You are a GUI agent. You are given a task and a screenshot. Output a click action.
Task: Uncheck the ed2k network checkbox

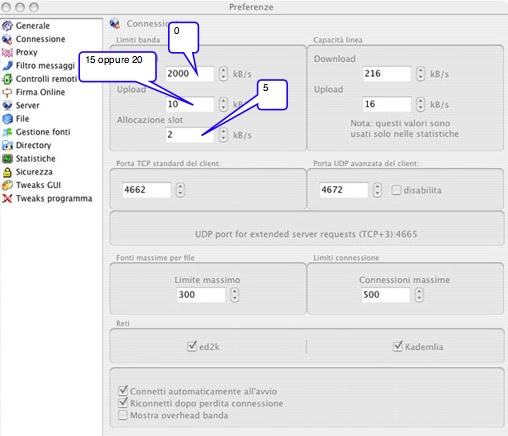tap(192, 346)
